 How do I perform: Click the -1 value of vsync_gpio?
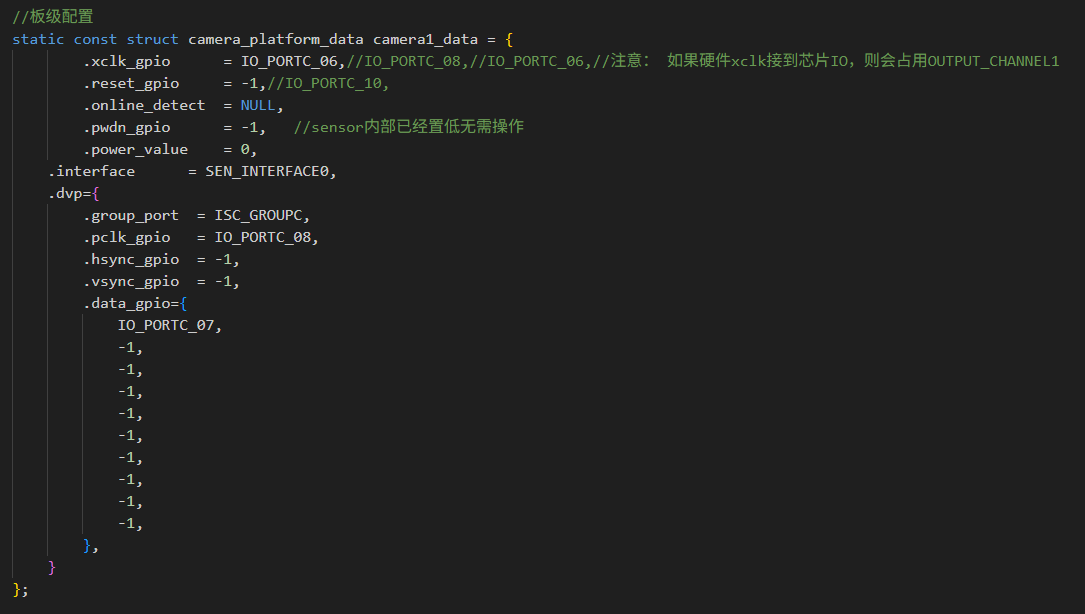pyautogui.click(x=223, y=282)
